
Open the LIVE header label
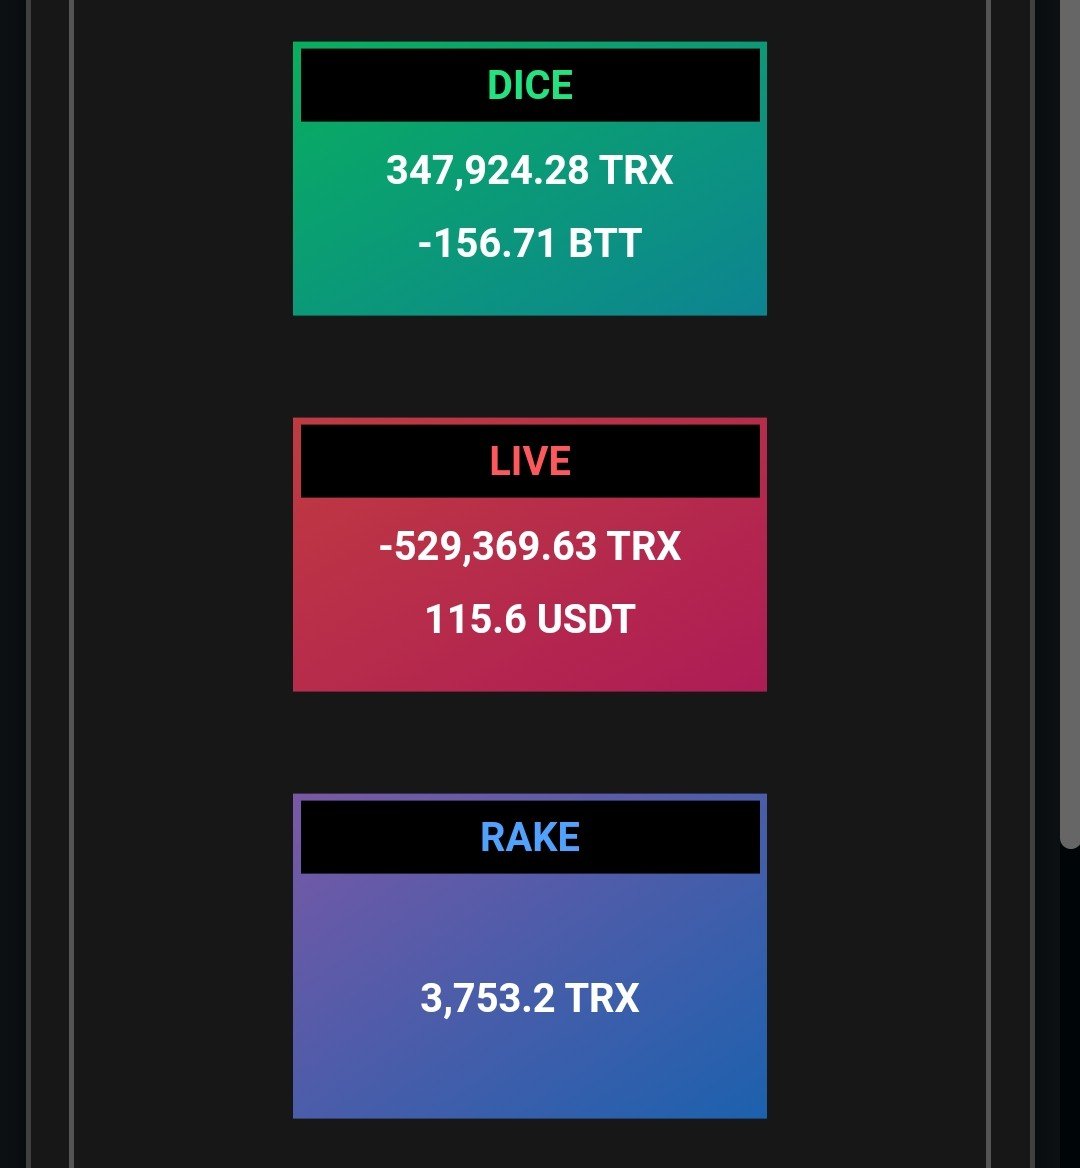530,462
